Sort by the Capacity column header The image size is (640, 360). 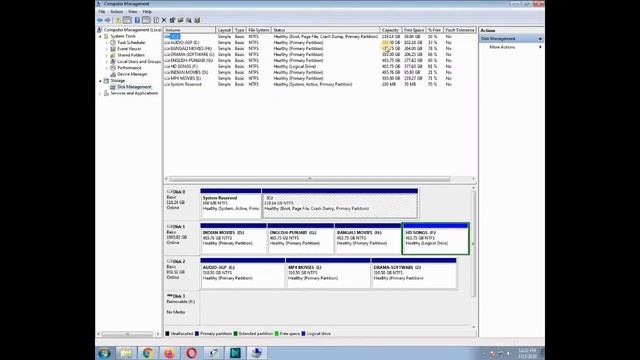click(391, 30)
